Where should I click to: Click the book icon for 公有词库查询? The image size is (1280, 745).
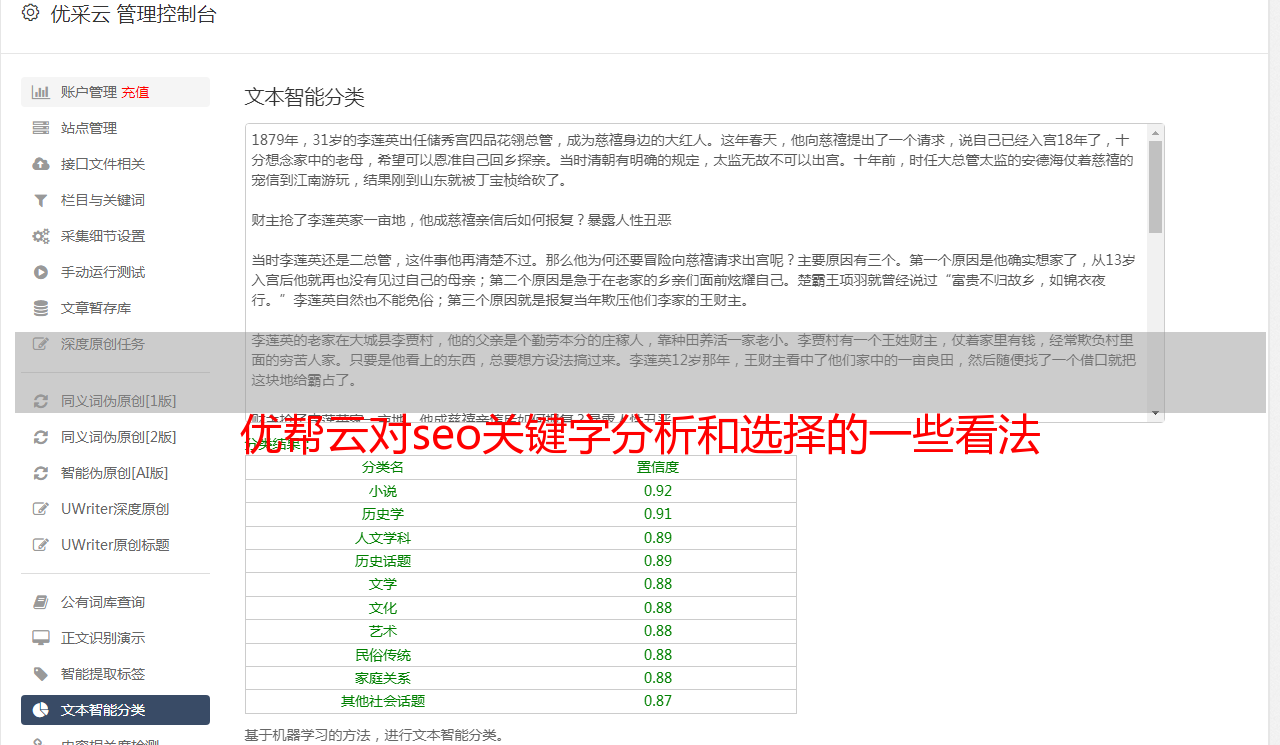click(41, 602)
